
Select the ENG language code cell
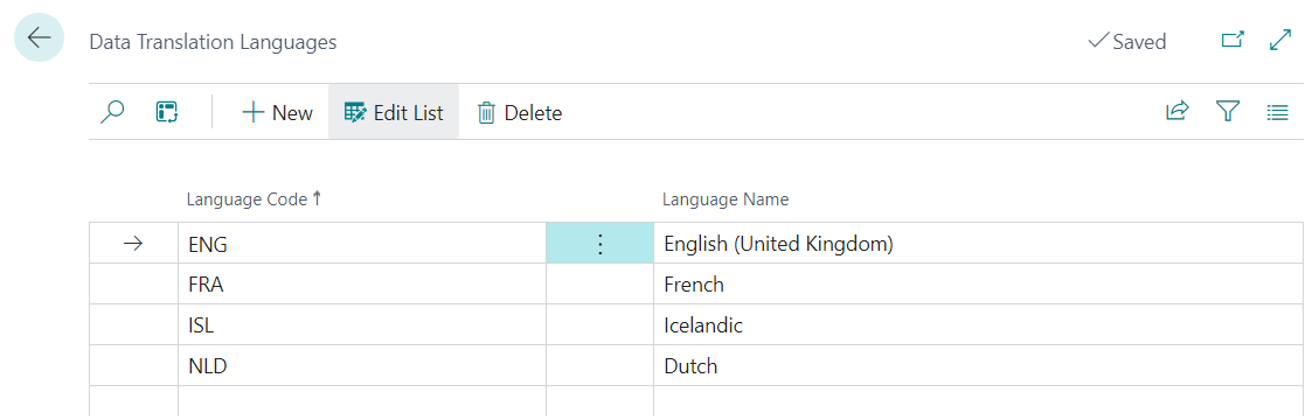[360, 243]
